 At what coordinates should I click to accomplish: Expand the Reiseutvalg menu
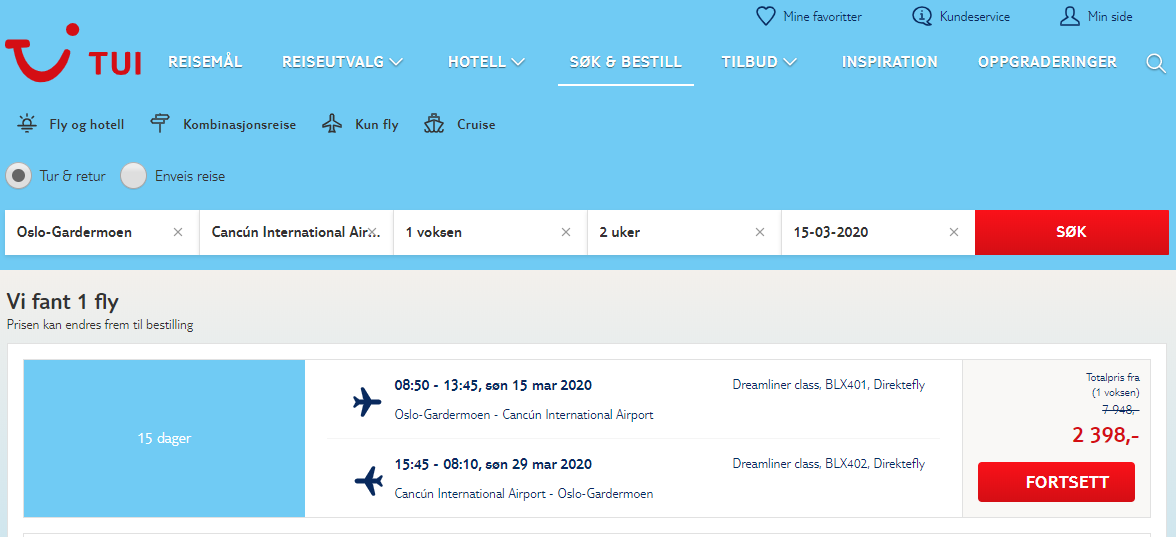(x=343, y=62)
